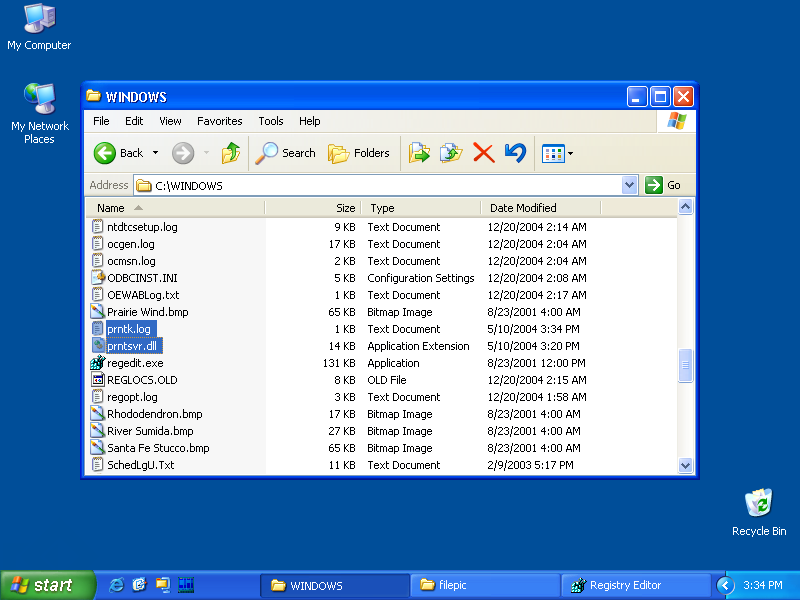The width and height of the screenshot is (800, 600).
Task: Open the Edit menu
Action: tap(134, 121)
